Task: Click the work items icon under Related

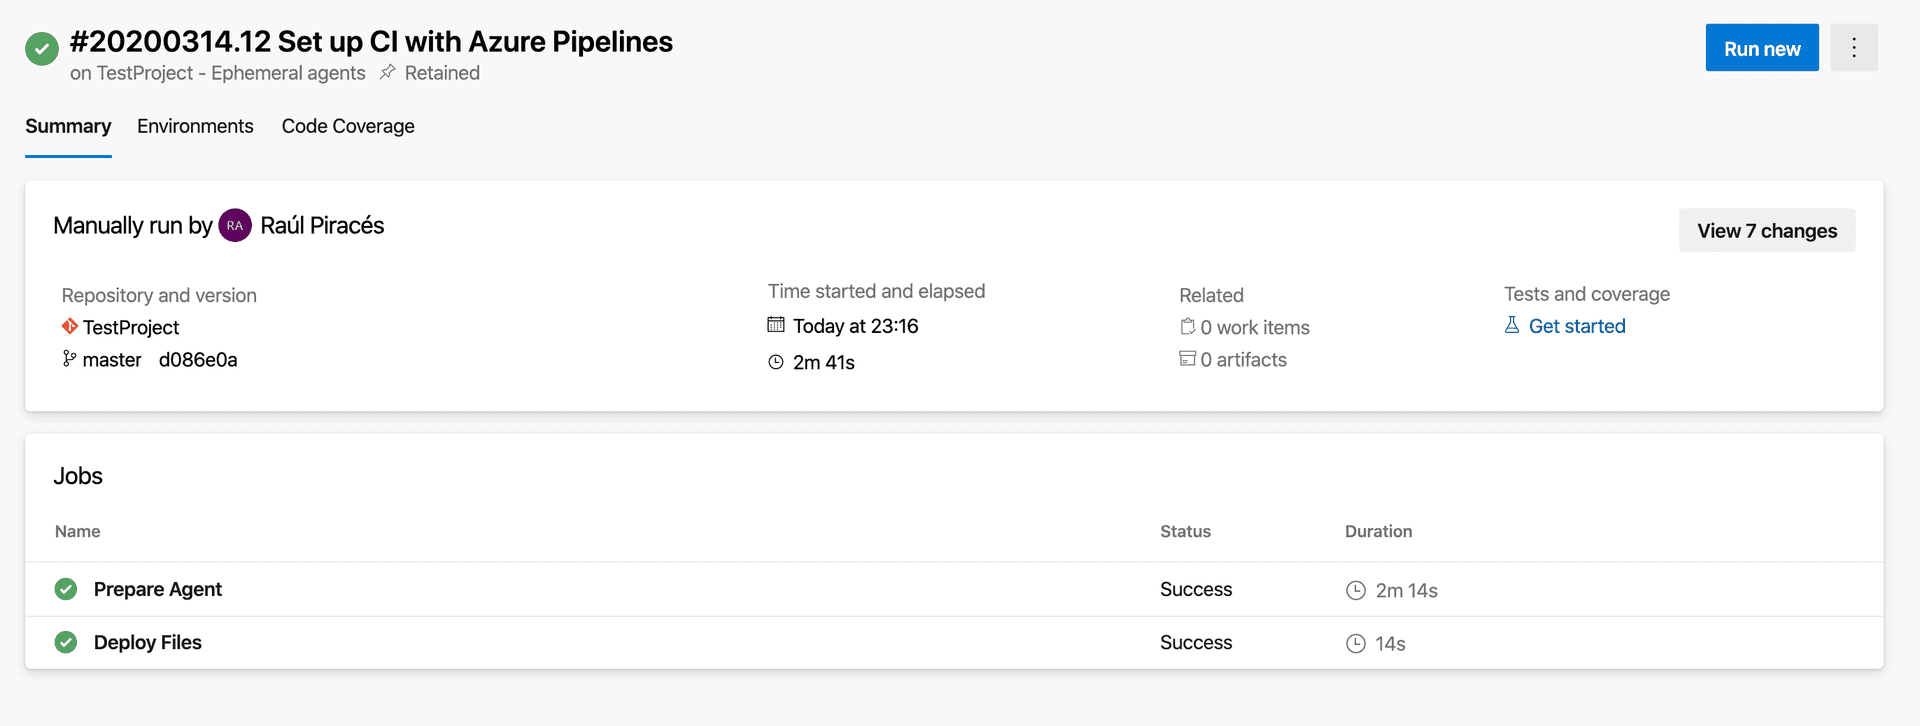Action: (1188, 326)
